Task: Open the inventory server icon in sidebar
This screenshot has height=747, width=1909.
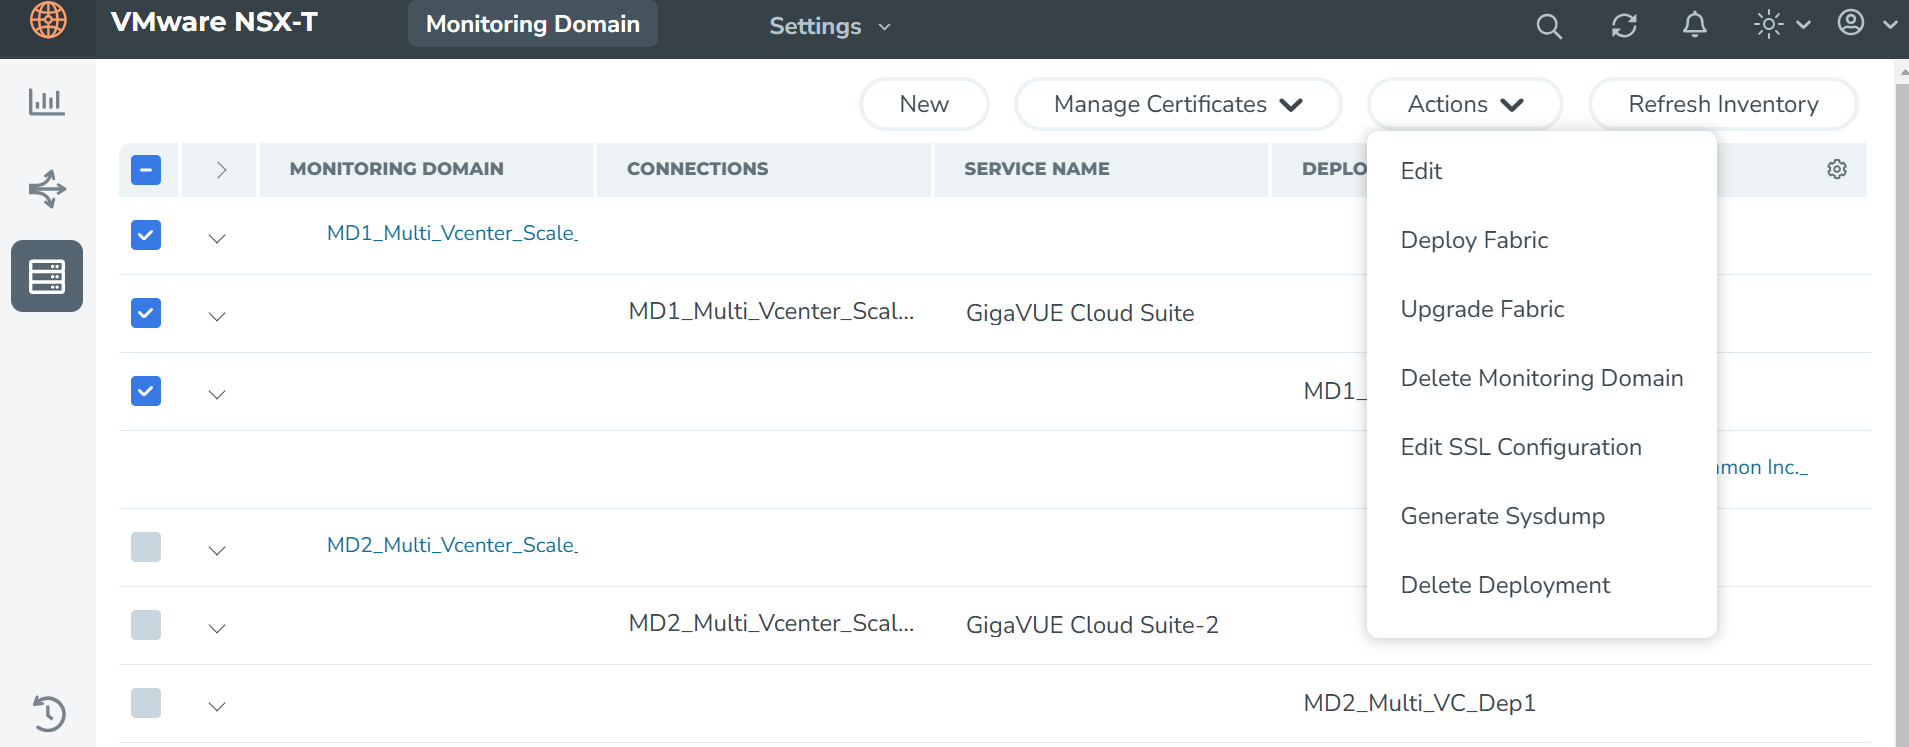Action: coord(47,276)
